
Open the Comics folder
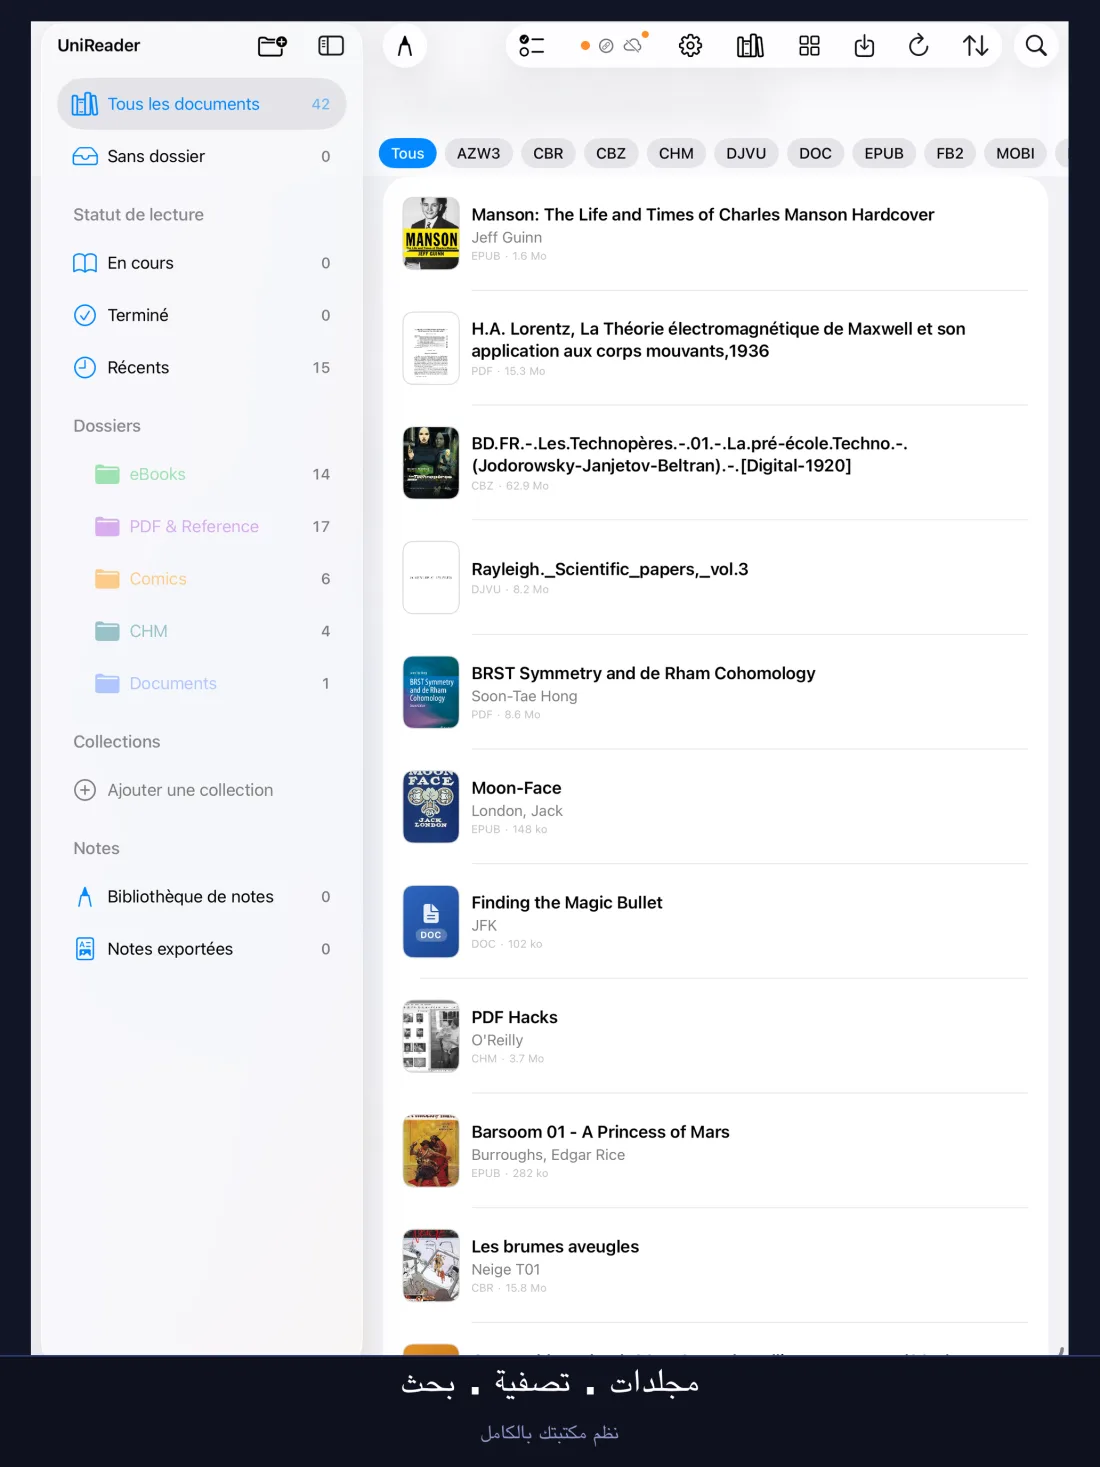(202, 579)
